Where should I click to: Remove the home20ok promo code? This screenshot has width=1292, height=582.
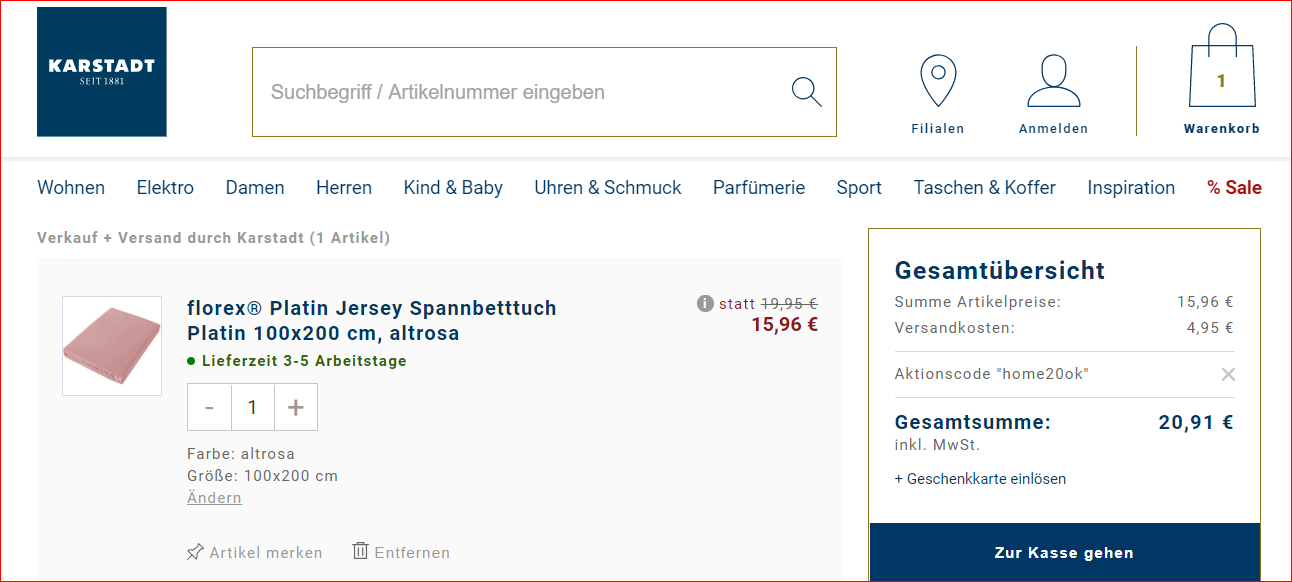point(1228,374)
